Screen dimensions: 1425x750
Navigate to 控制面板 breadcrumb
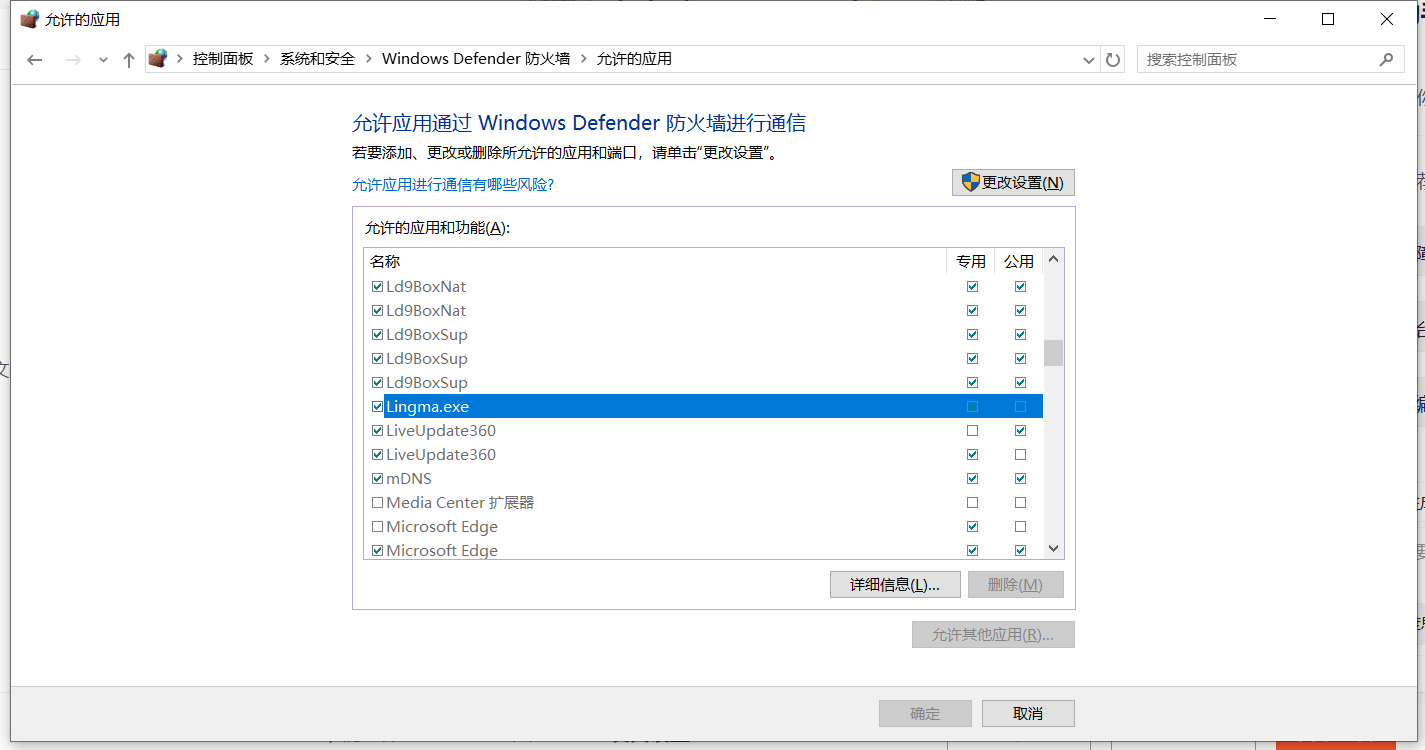(223, 59)
